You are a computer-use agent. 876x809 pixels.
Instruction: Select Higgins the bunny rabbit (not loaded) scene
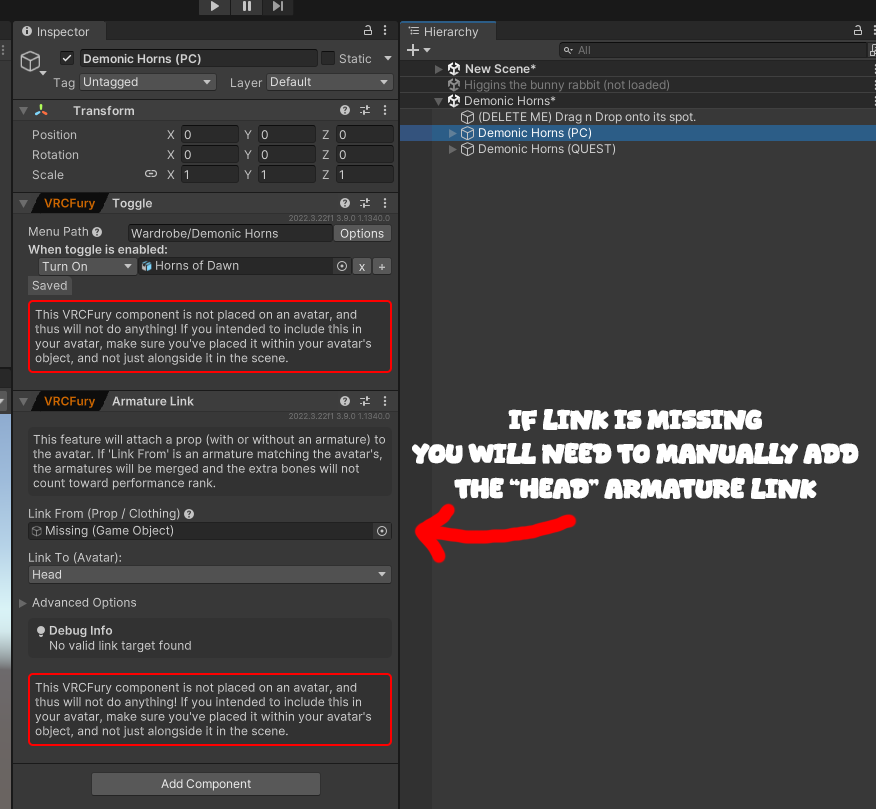coord(566,85)
